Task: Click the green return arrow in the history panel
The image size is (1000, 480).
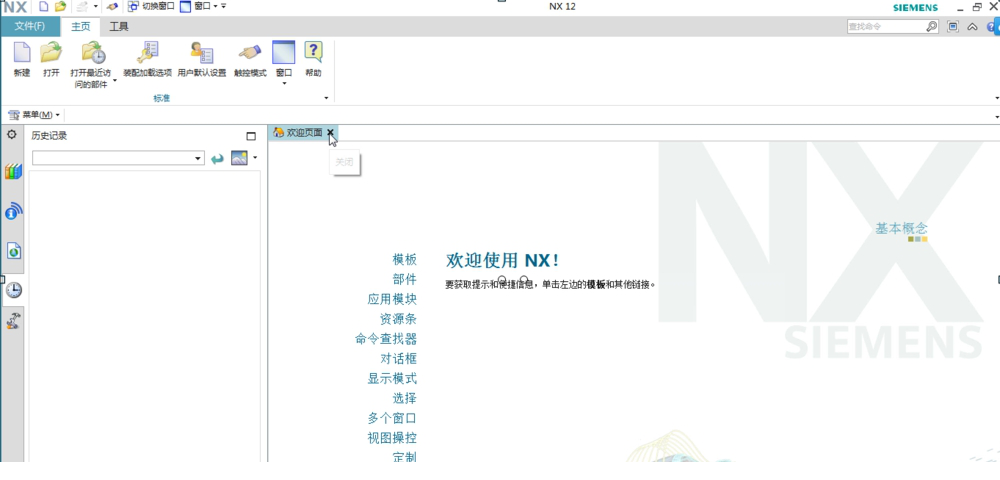Action: [x=217, y=158]
